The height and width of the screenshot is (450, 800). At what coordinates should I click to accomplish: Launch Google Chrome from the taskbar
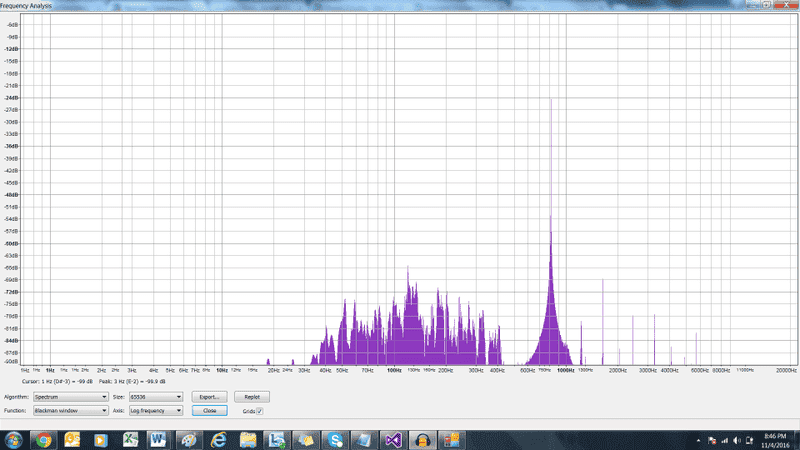tap(44, 439)
